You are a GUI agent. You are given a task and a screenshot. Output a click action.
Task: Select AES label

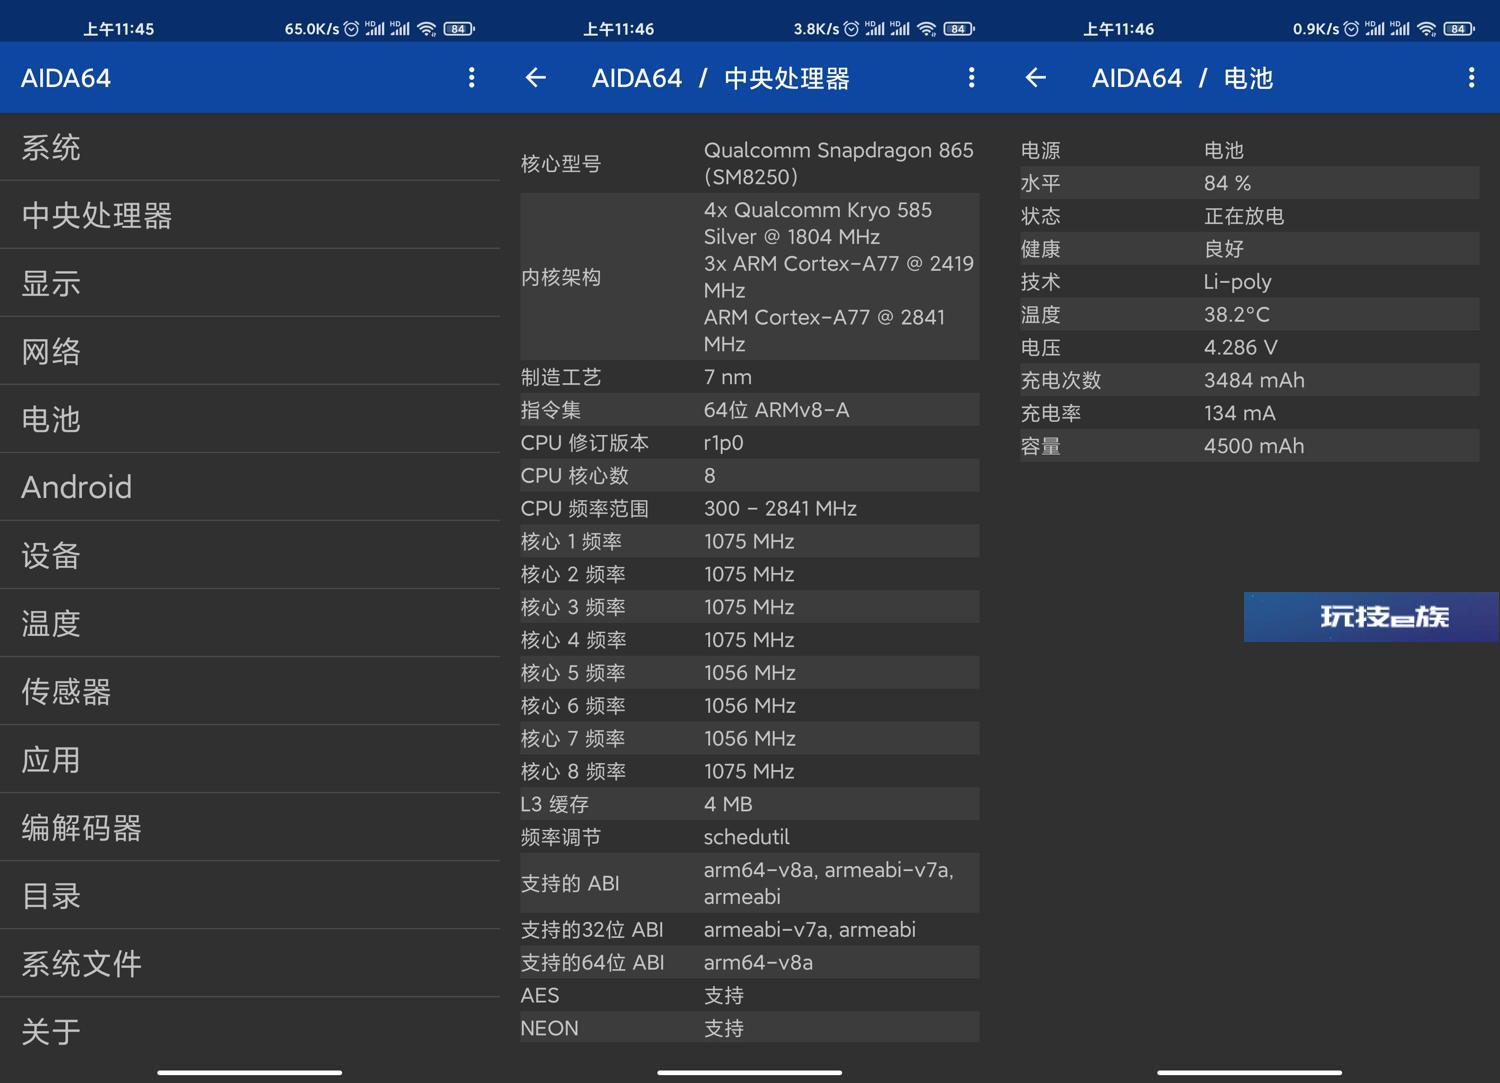[x=539, y=996]
